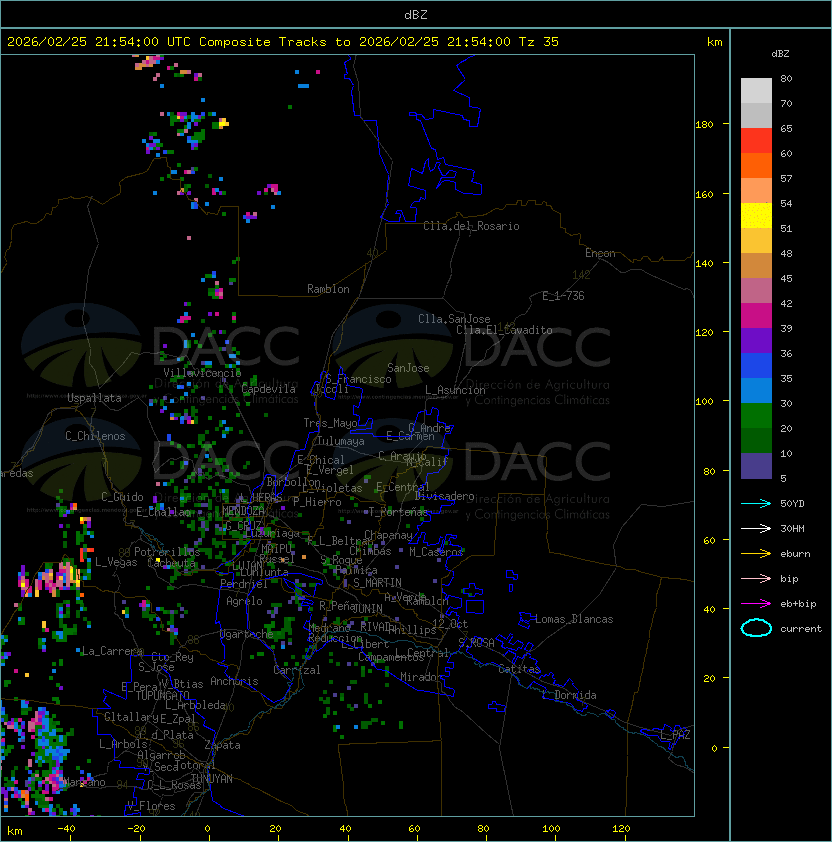Pick the dark orange swatch below red

756,165
